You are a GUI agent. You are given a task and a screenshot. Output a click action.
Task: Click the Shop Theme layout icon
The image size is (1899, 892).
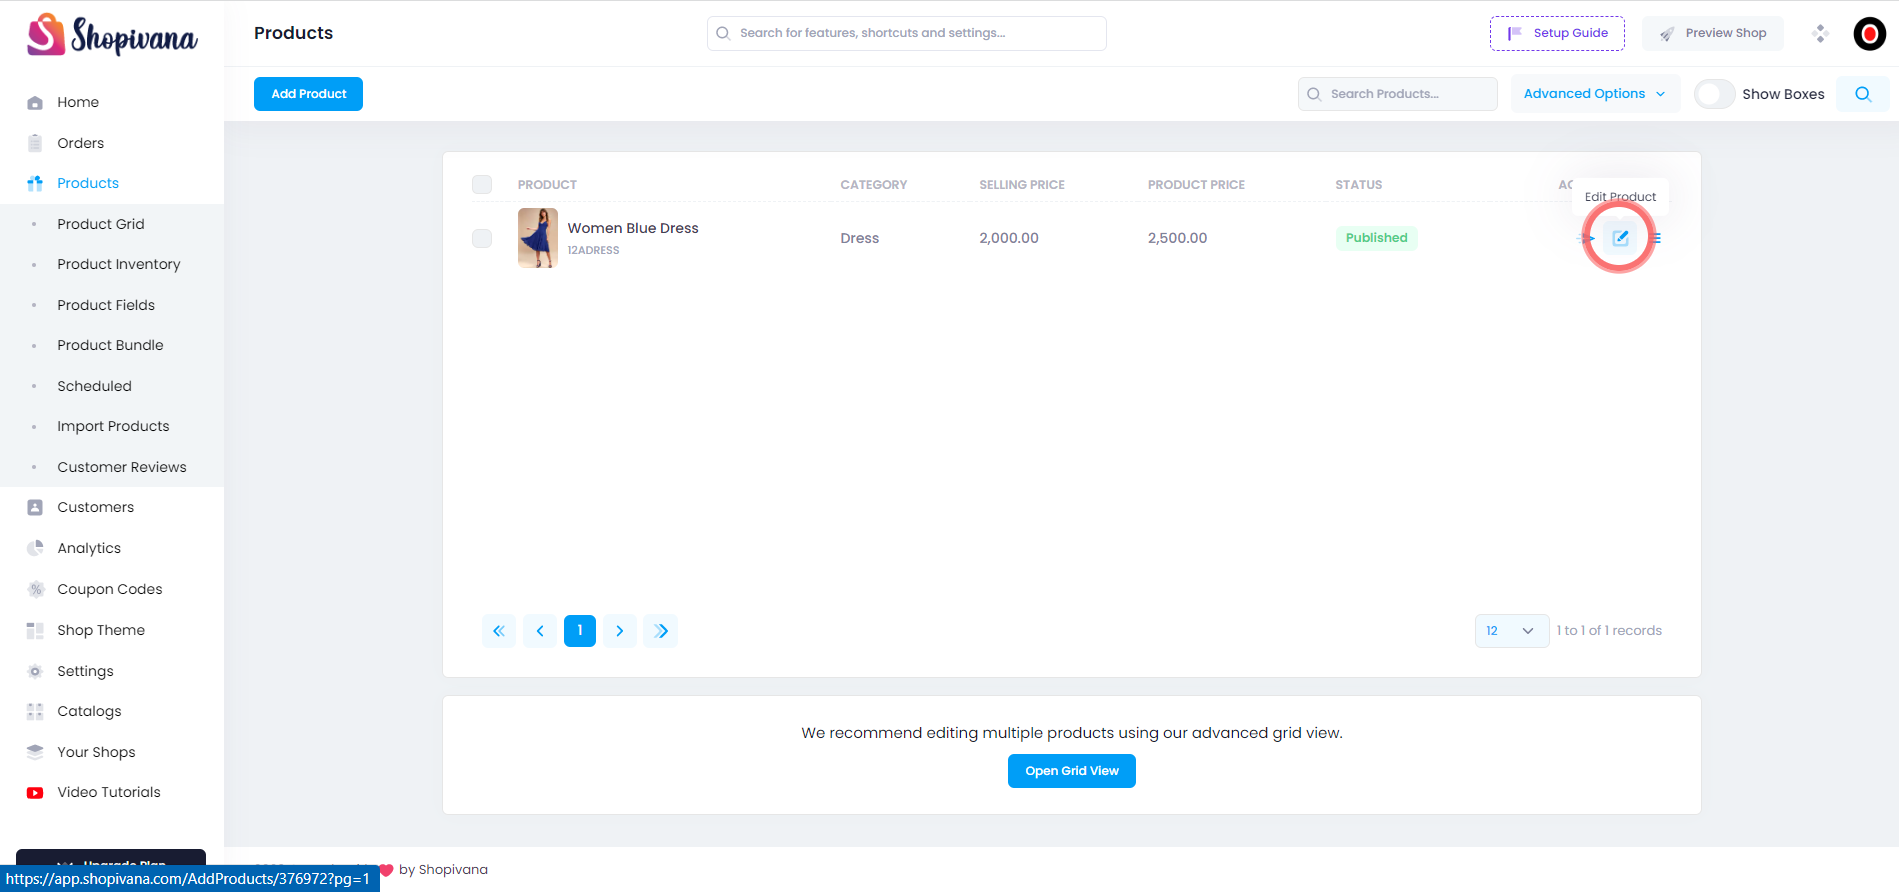35,630
